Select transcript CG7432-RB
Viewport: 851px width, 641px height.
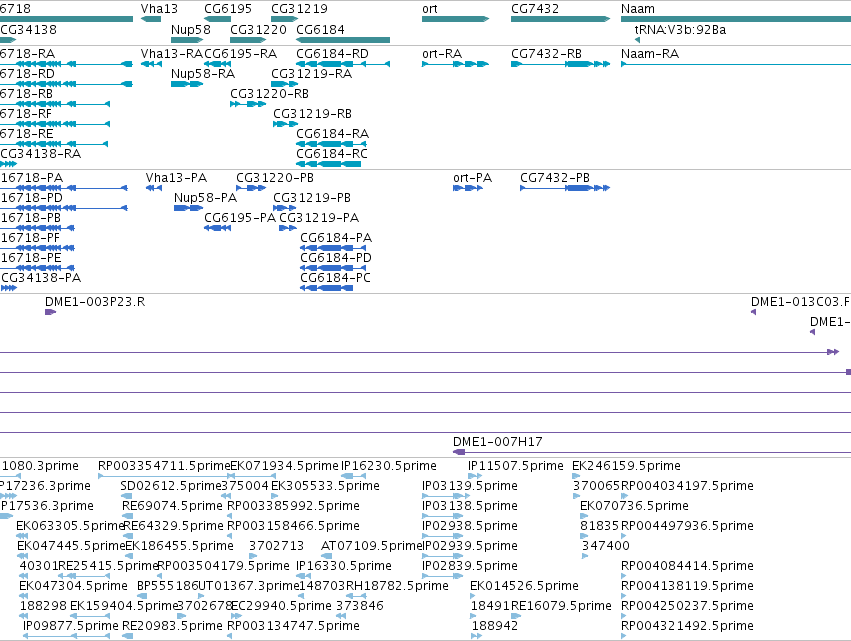(x=561, y=64)
